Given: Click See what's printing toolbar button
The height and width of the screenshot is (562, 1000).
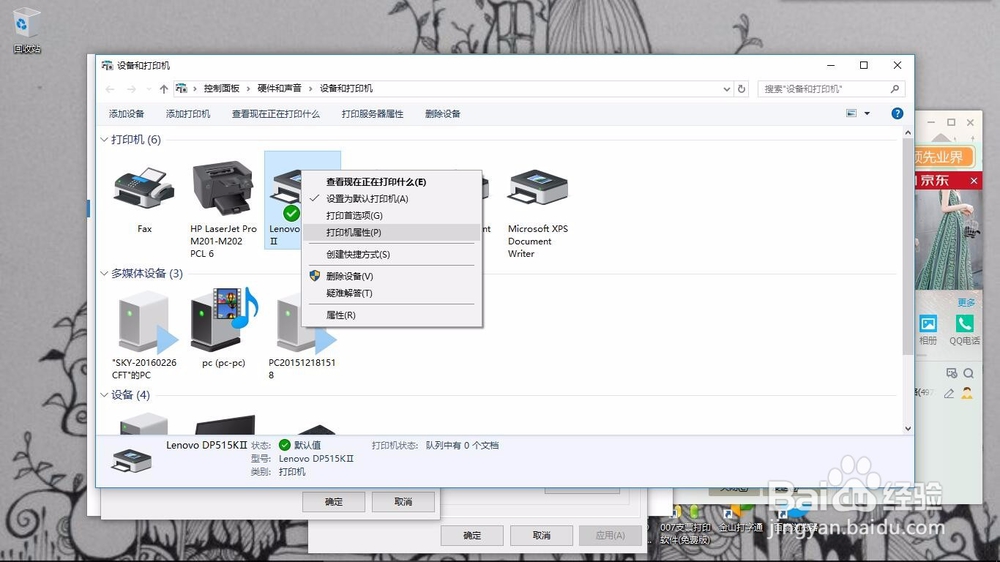Looking at the screenshot, I should coord(276,114).
